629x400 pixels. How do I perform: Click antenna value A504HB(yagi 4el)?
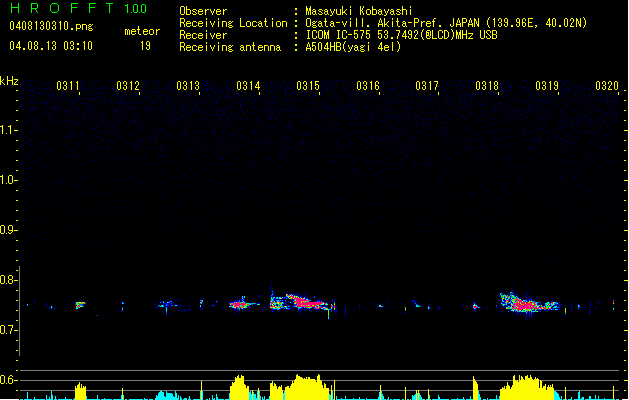[353, 47]
